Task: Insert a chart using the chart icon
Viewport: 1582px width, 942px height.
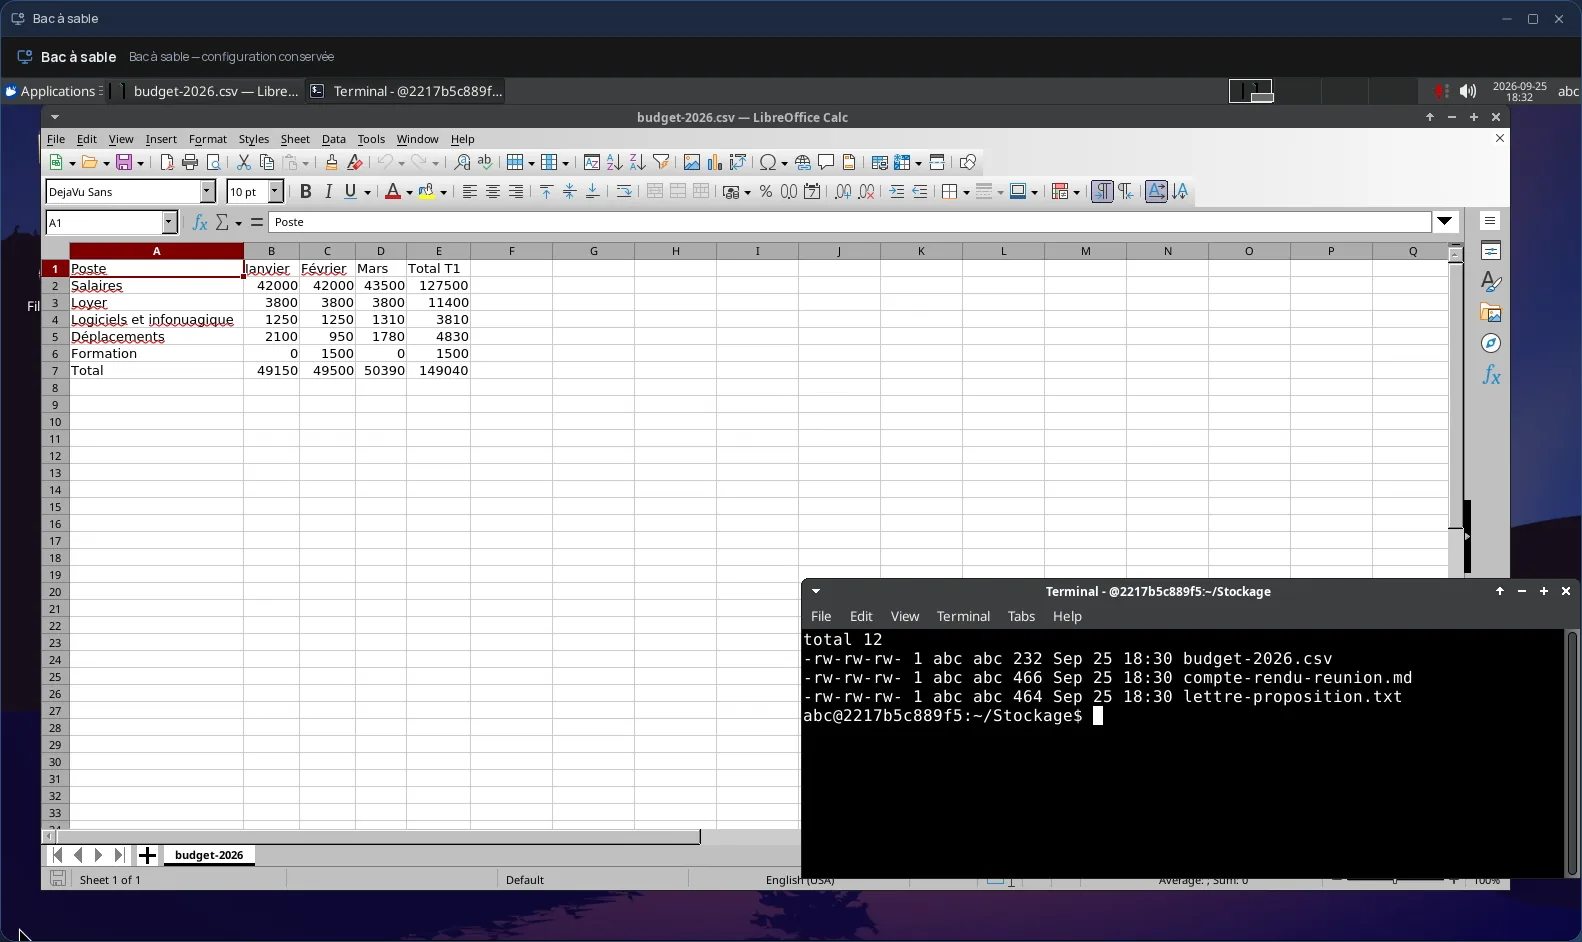Action: [715, 162]
